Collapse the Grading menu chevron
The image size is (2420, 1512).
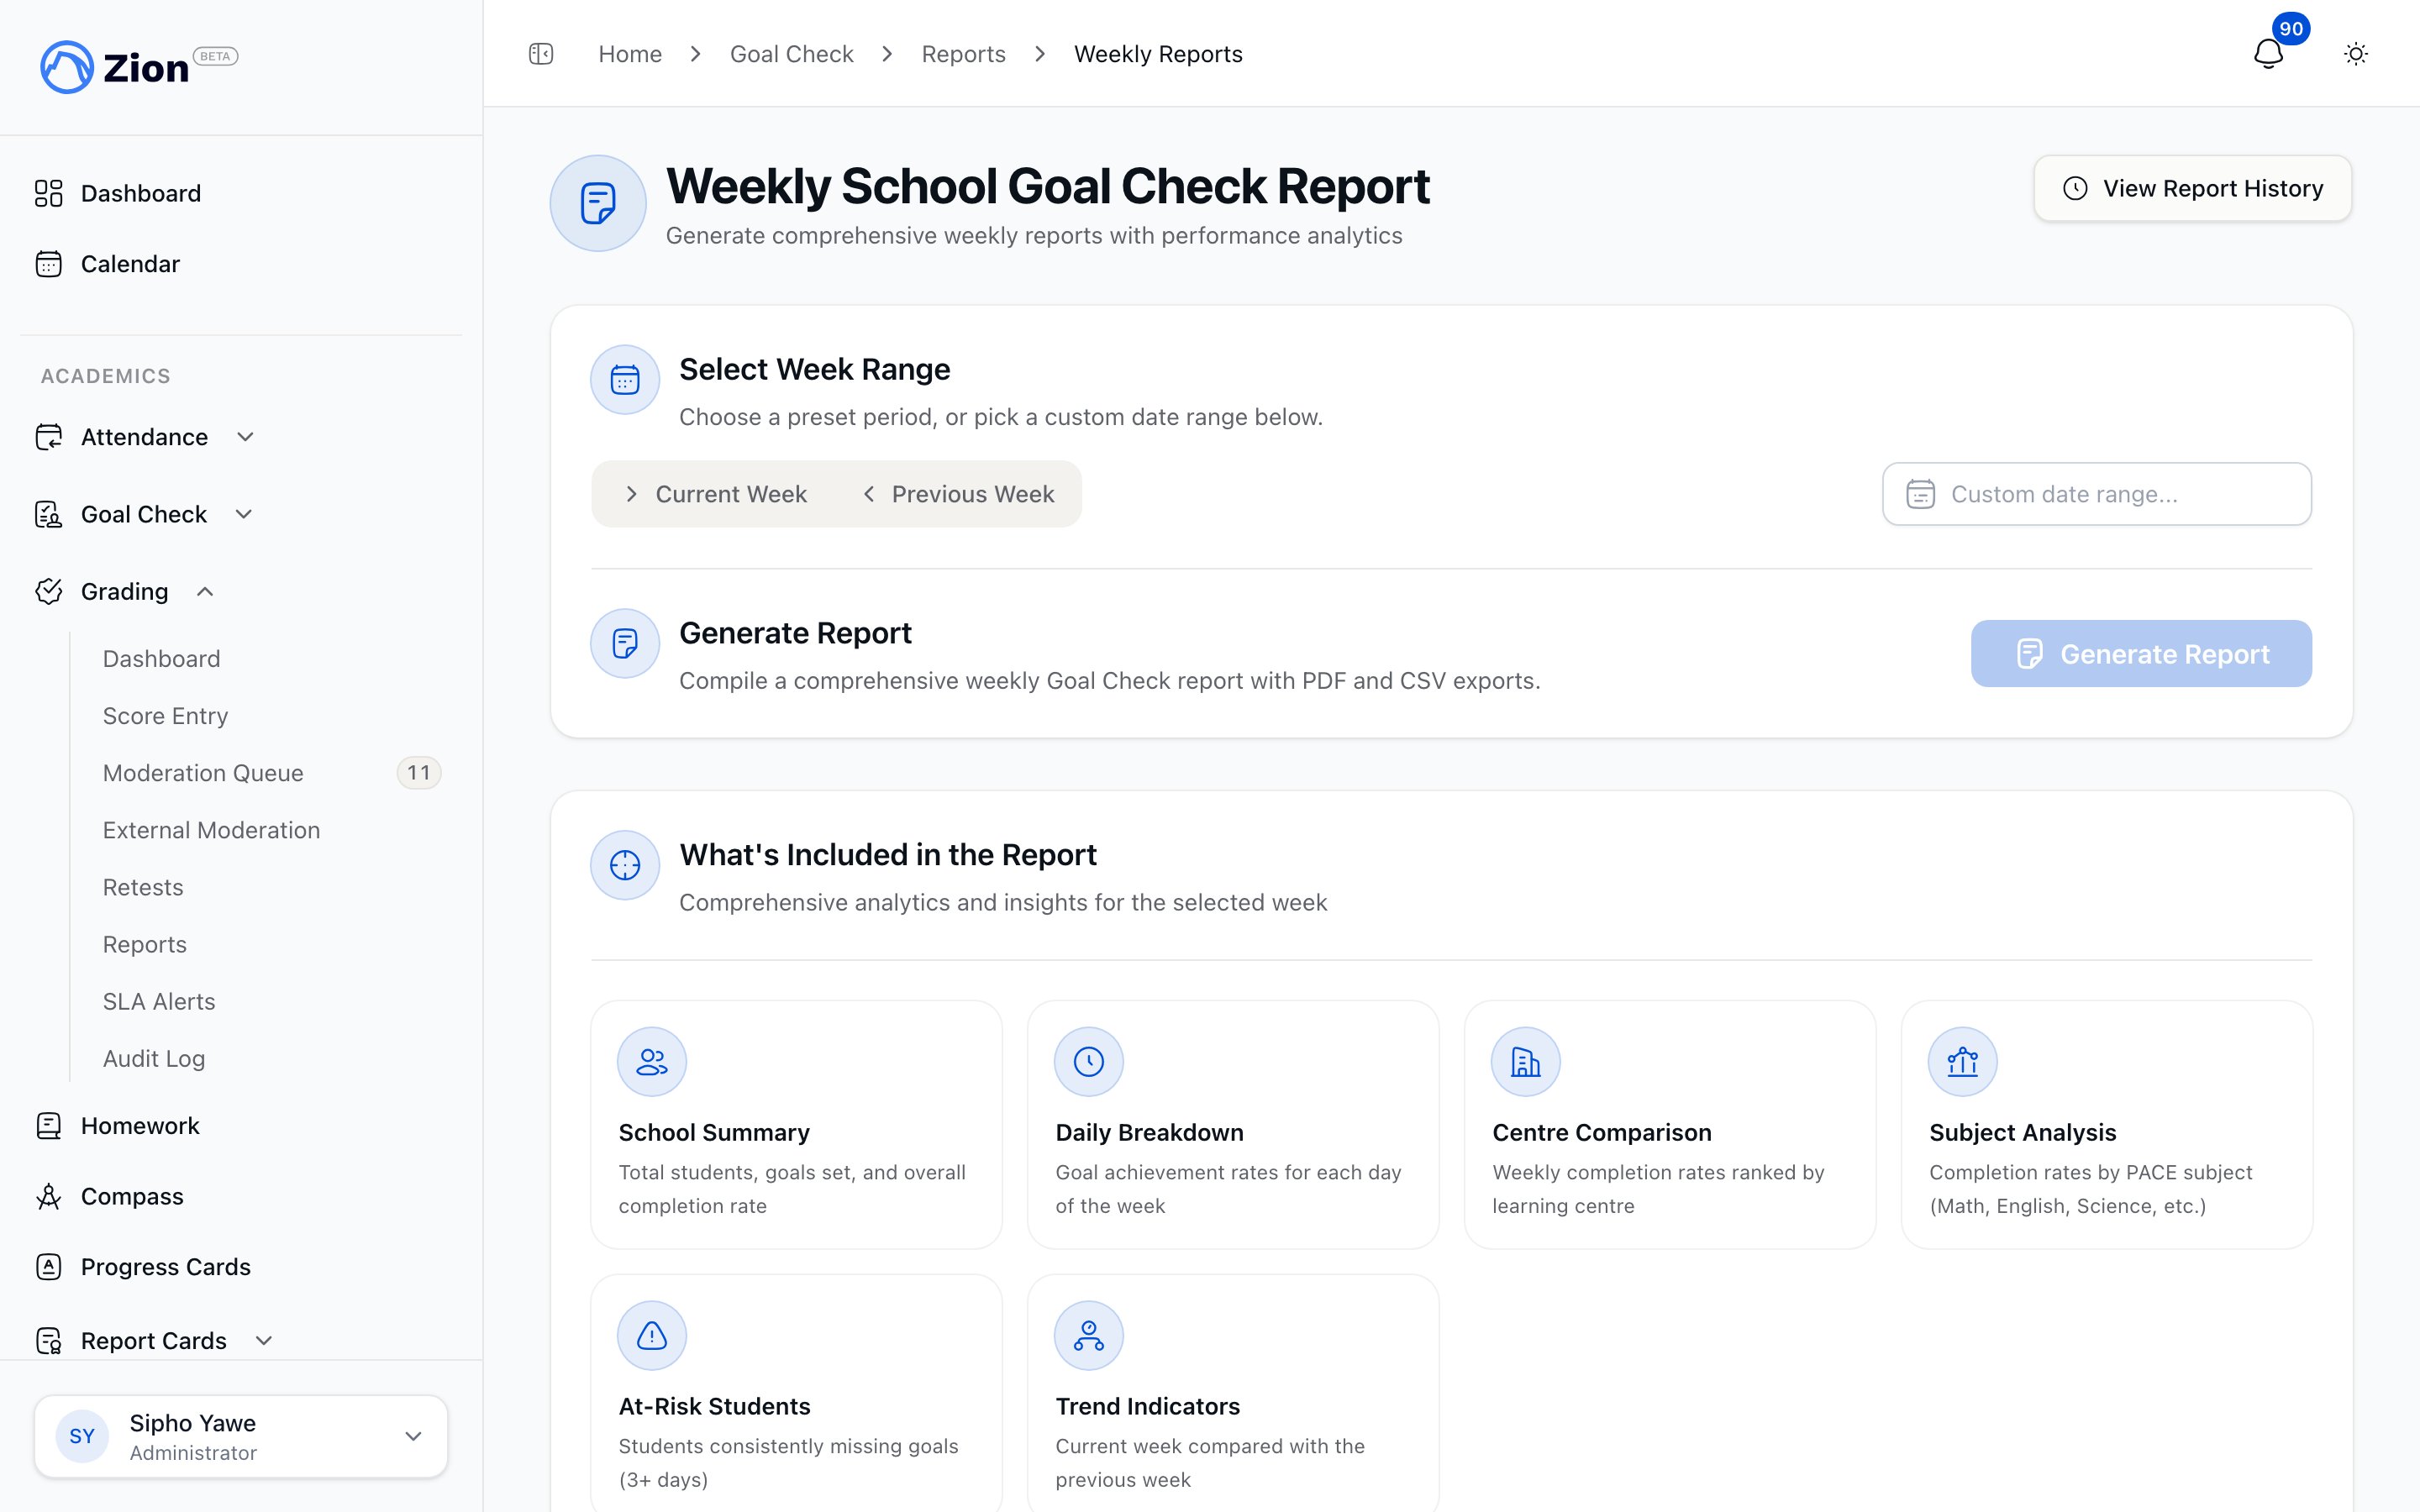(205, 591)
